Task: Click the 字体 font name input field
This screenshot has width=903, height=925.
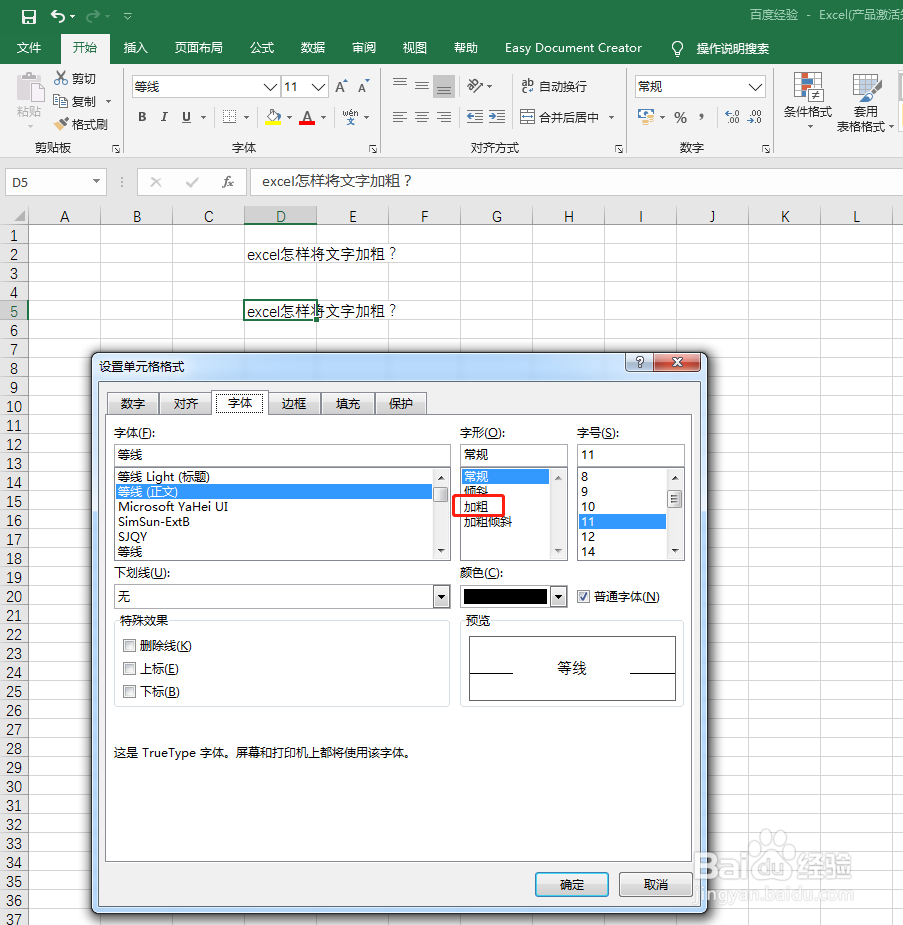Action: [282, 455]
